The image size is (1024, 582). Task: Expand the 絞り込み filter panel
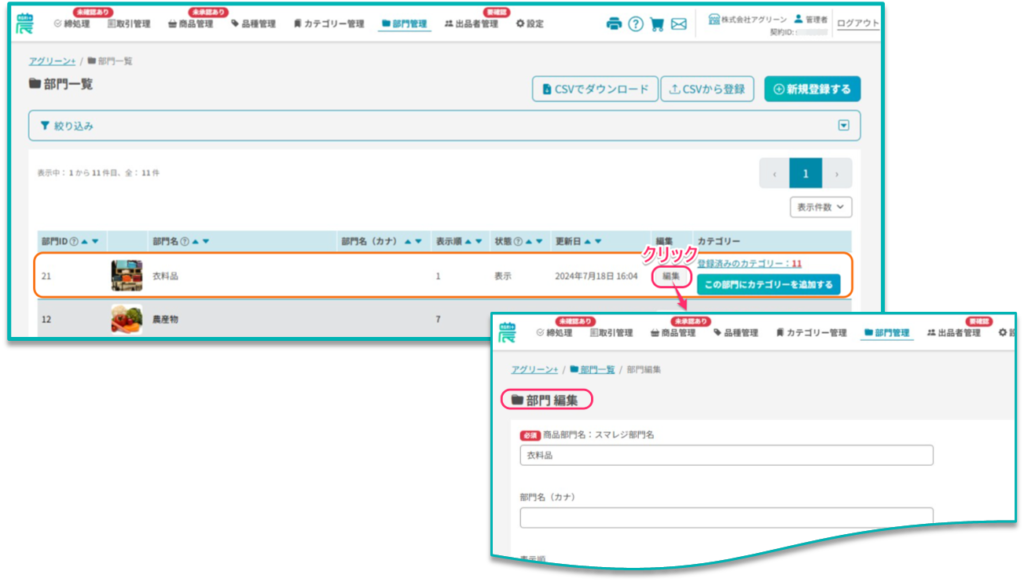pyautogui.click(x=843, y=126)
